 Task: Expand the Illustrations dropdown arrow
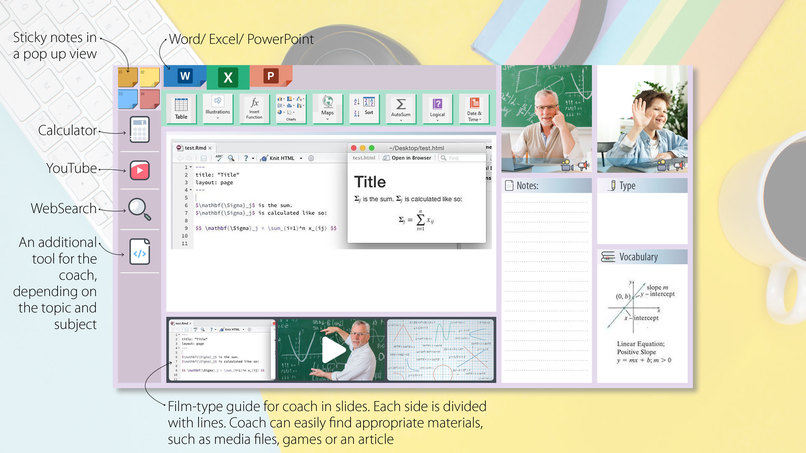[217, 118]
